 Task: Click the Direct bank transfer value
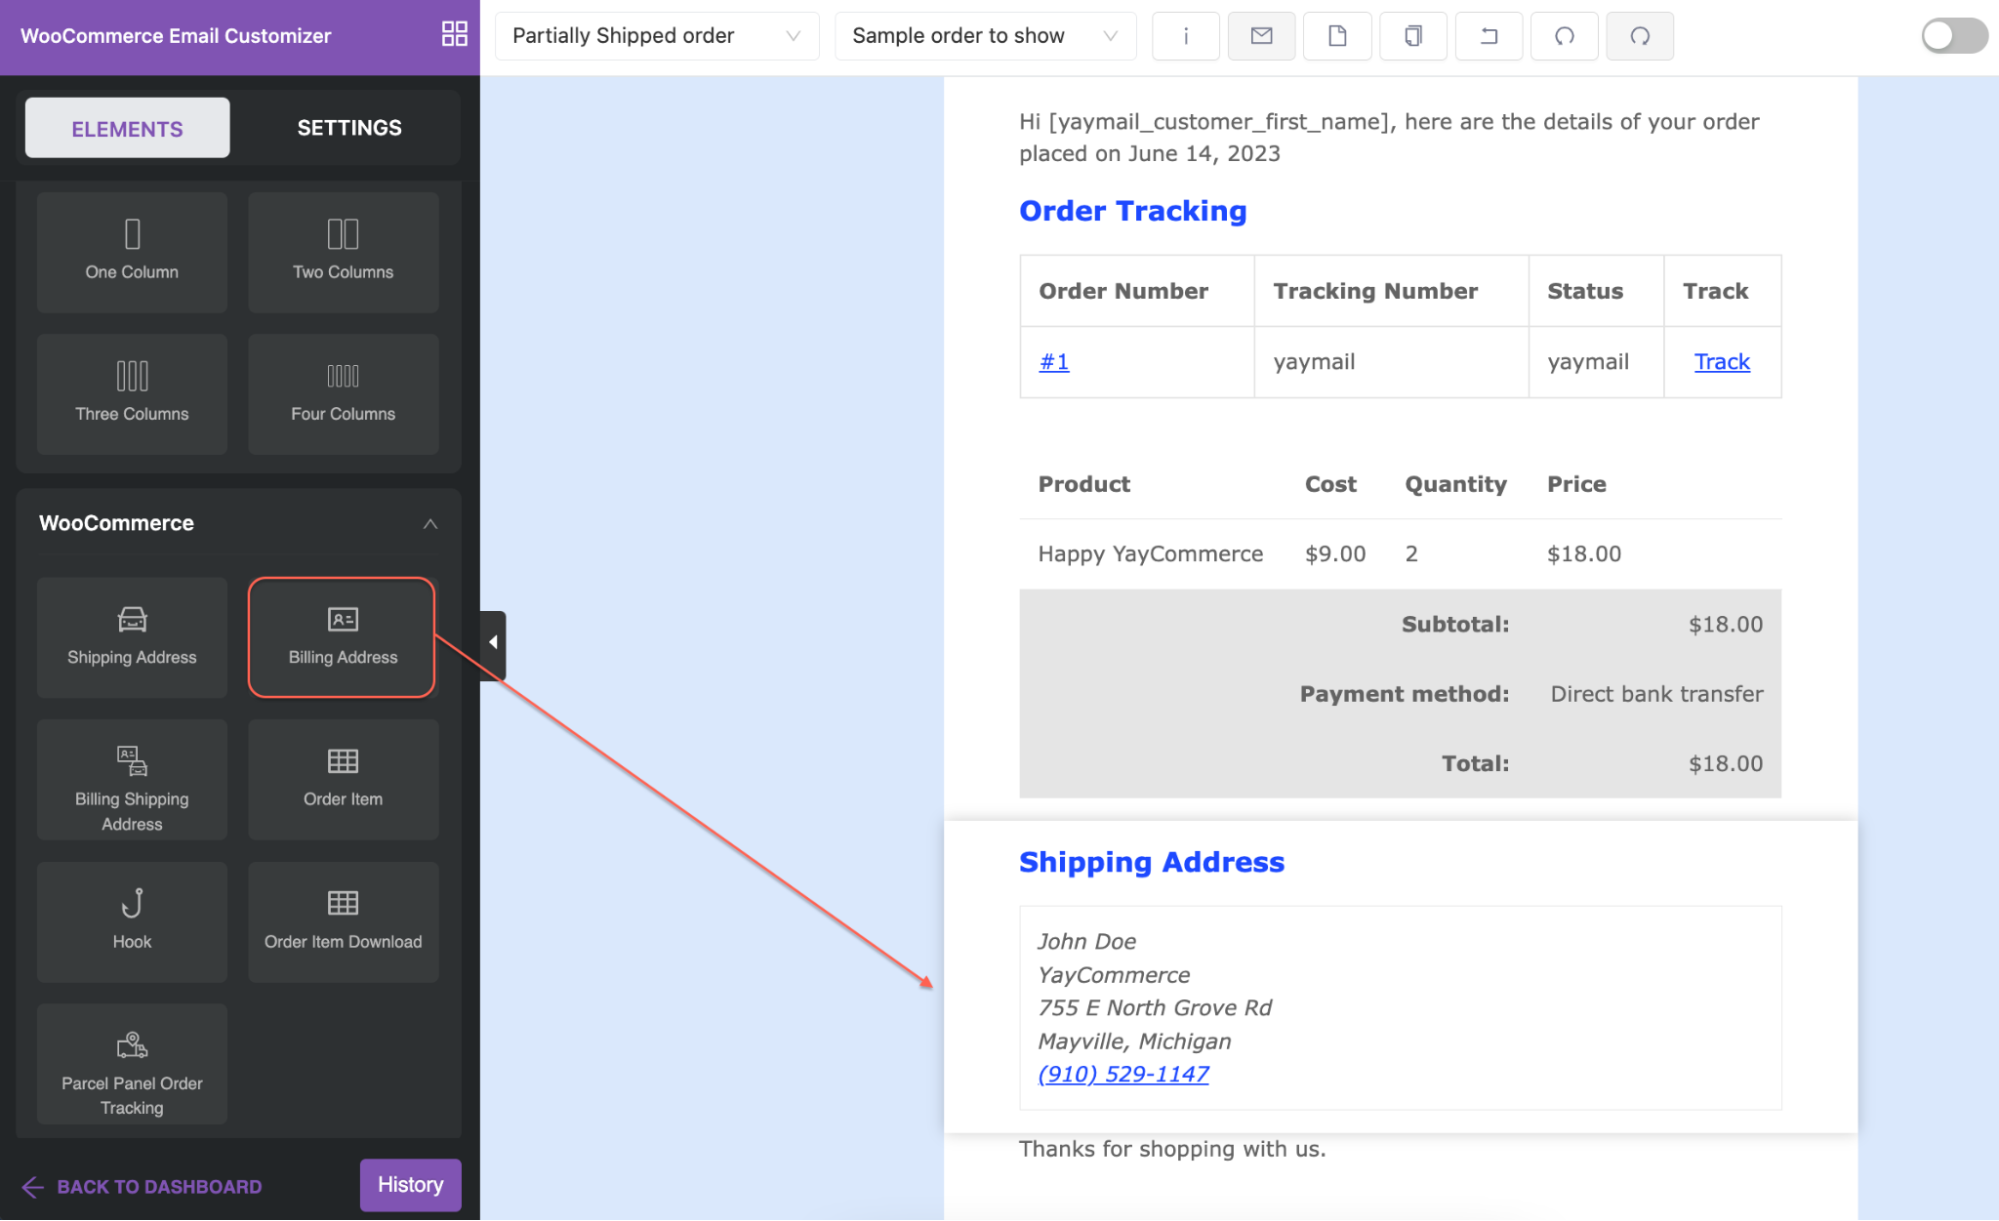[x=1656, y=694]
